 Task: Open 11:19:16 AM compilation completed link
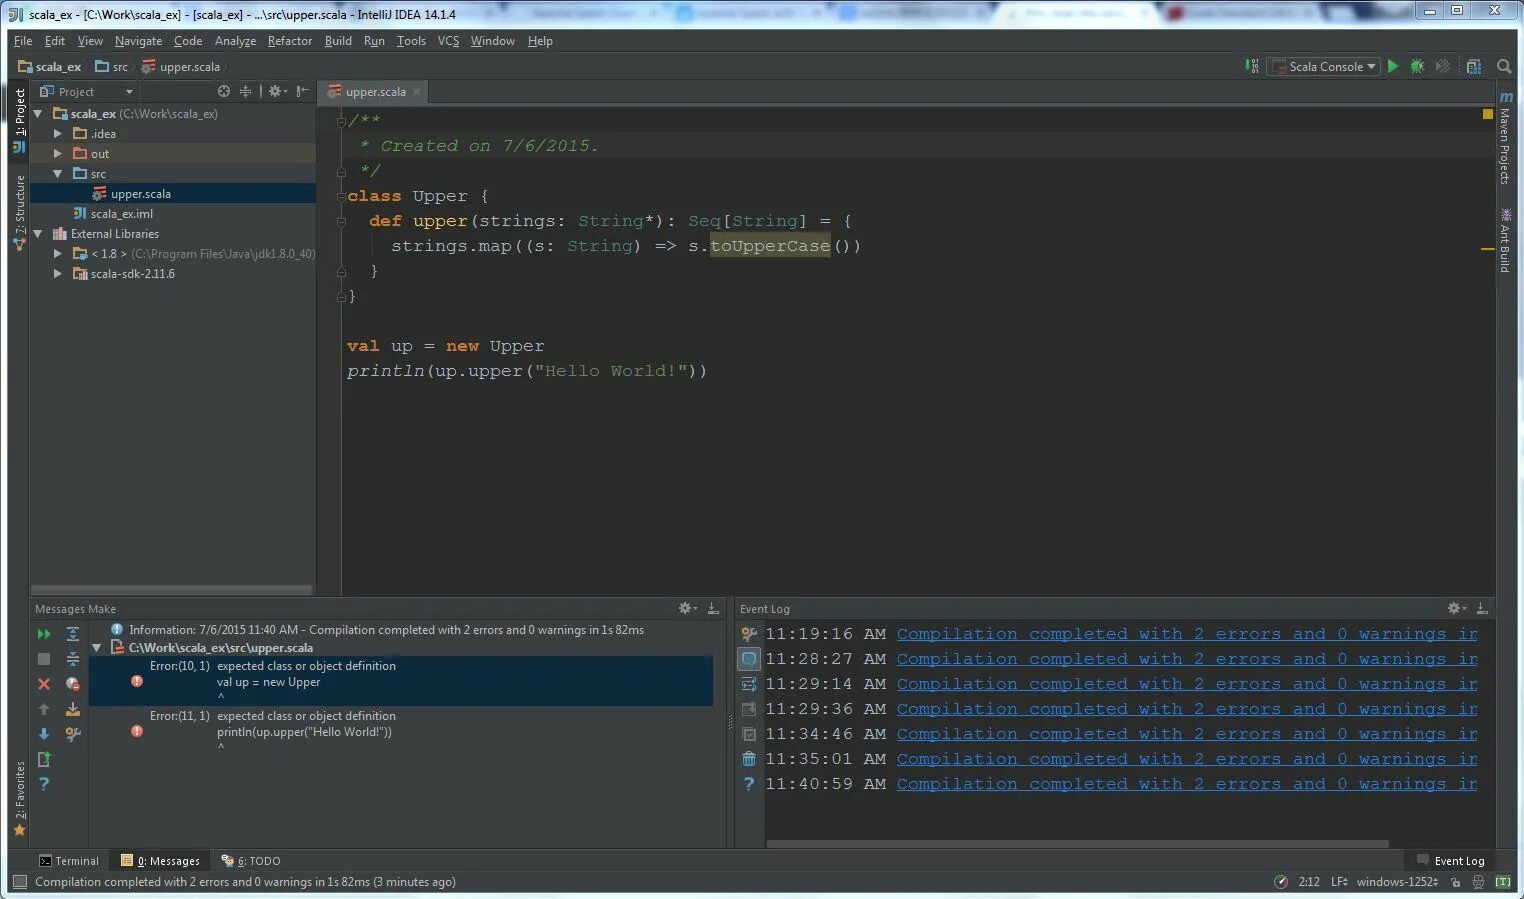click(1187, 634)
